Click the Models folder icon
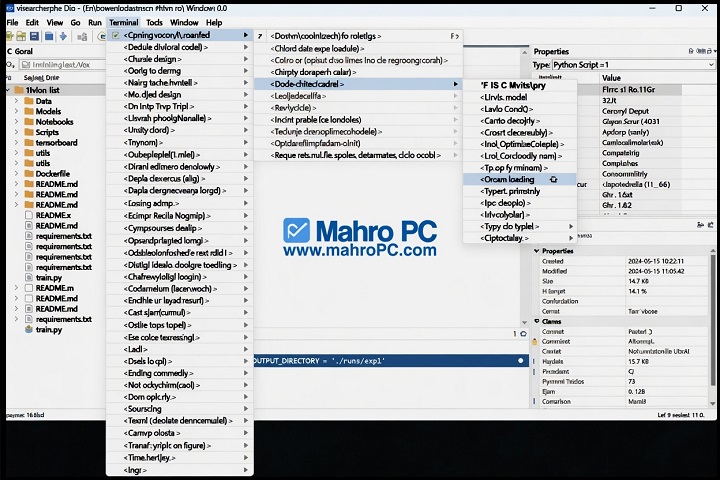Screen dimensions: 720x480 tap(29, 111)
